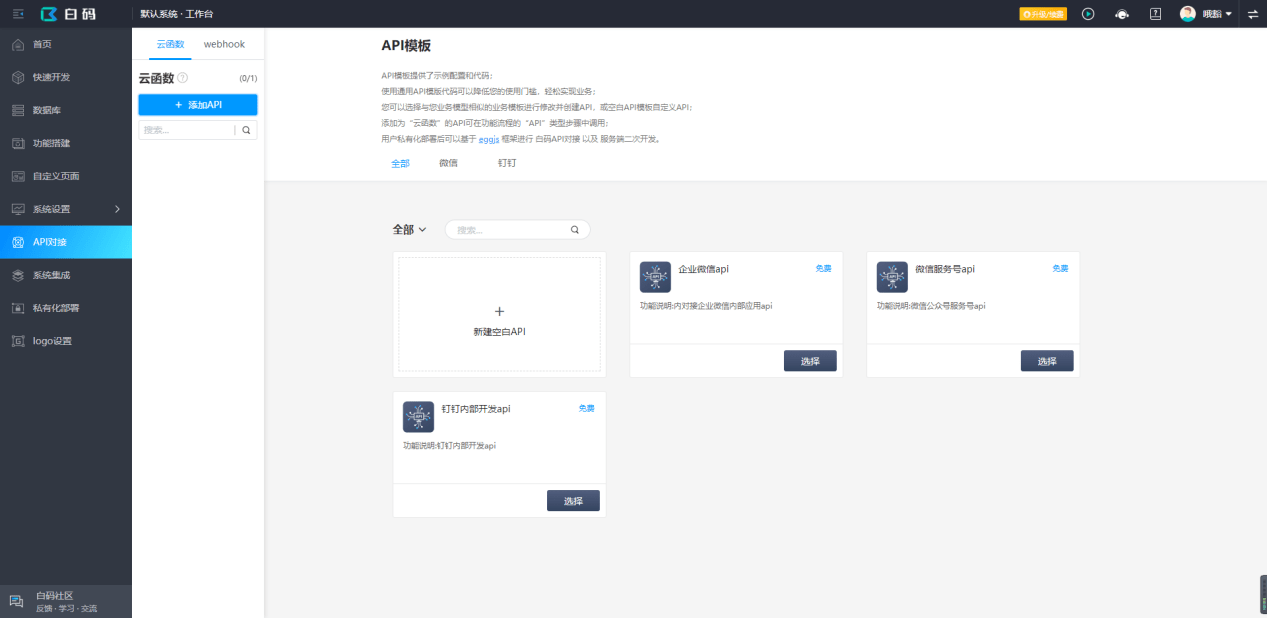This screenshot has width=1267, height=618.
Task: Click the 微信服务号api card title
Action: click(x=945, y=269)
